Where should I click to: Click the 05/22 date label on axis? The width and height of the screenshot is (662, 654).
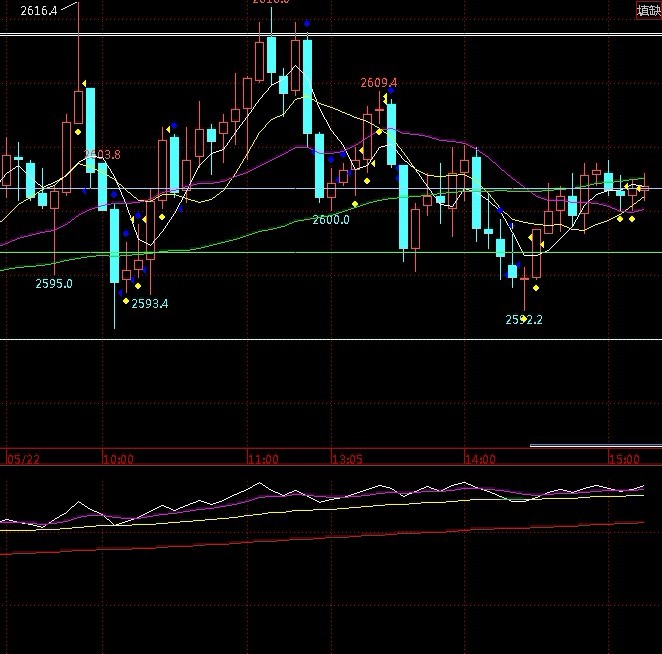22,459
